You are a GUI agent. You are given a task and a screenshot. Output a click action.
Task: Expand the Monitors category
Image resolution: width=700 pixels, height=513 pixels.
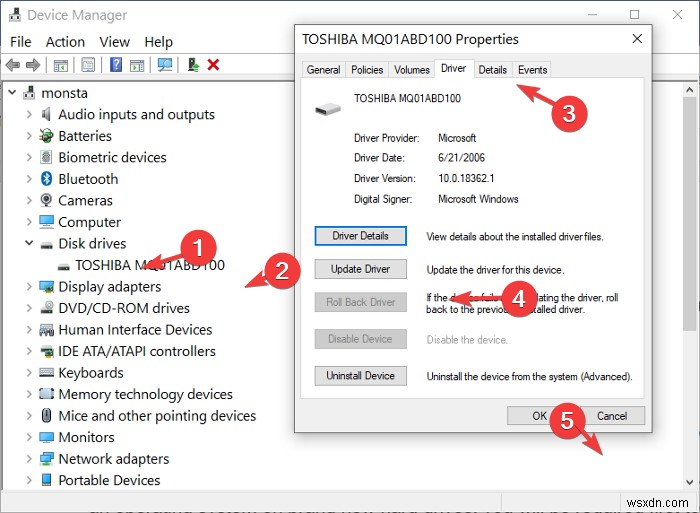coord(29,437)
